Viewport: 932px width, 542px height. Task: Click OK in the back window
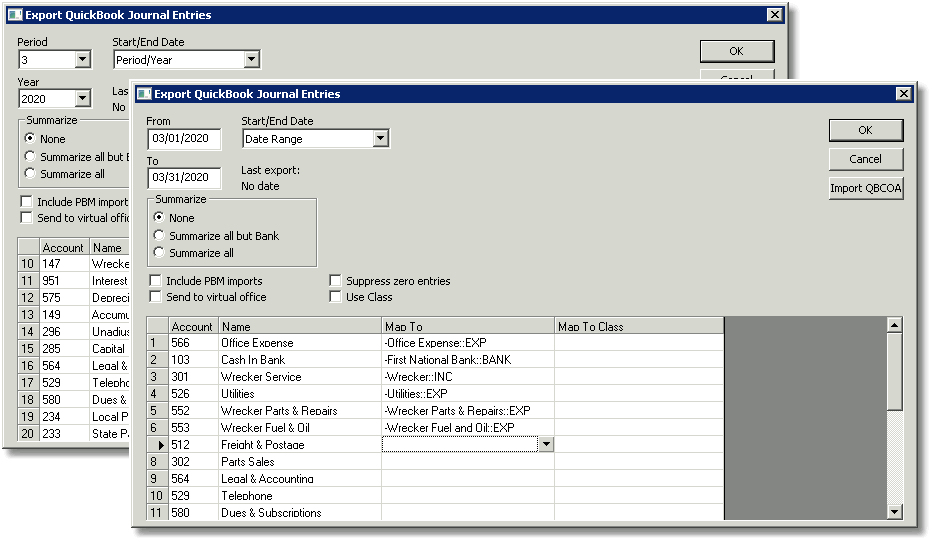pyautogui.click(x=736, y=51)
